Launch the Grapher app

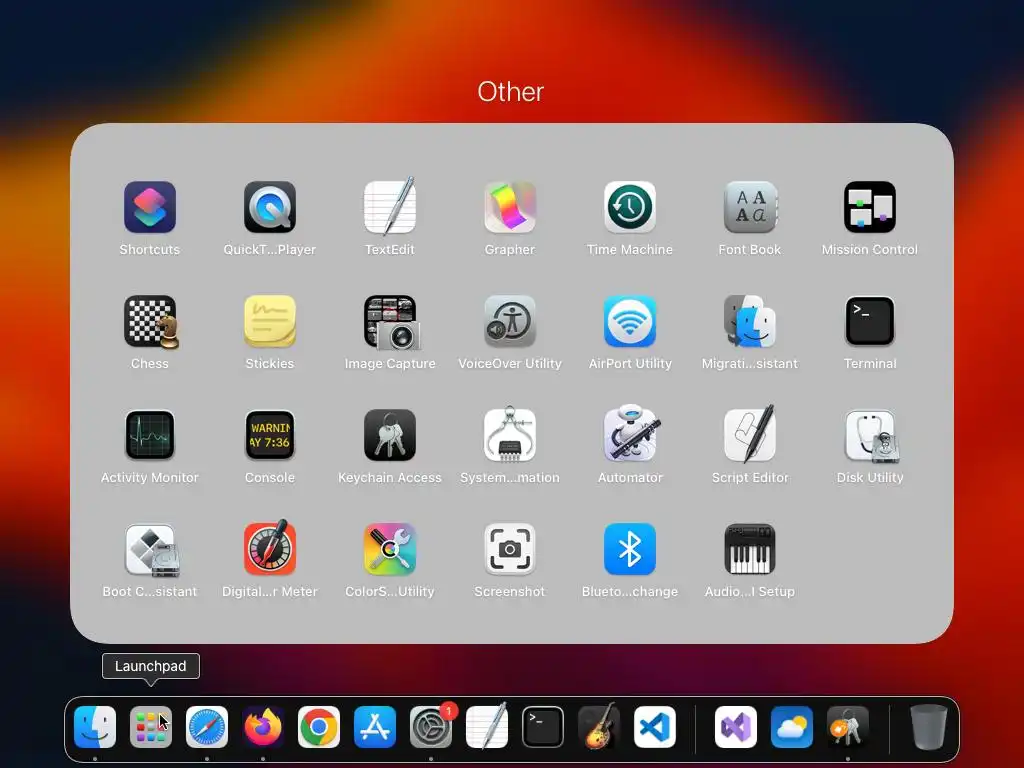click(510, 208)
